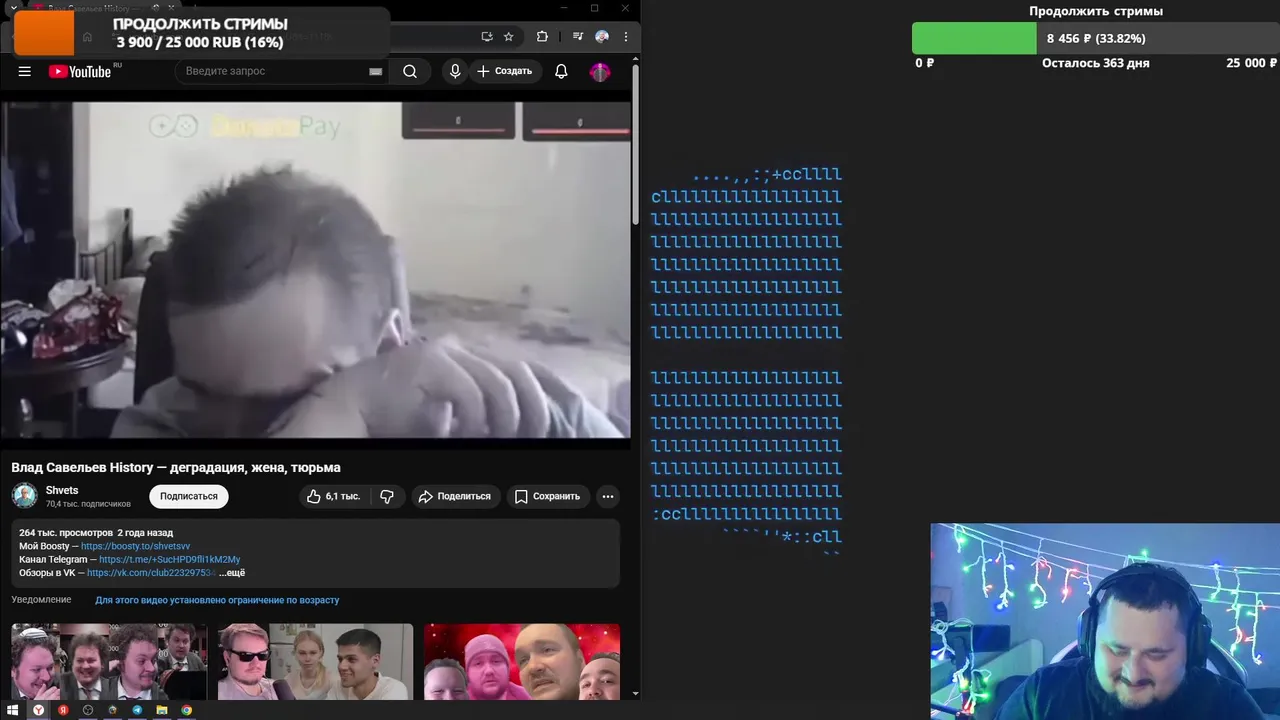Open the YouTube account avatar menu

(x=600, y=71)
